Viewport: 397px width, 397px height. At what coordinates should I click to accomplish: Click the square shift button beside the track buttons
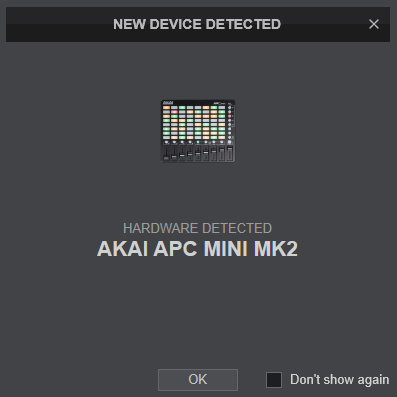click(229, 142)
